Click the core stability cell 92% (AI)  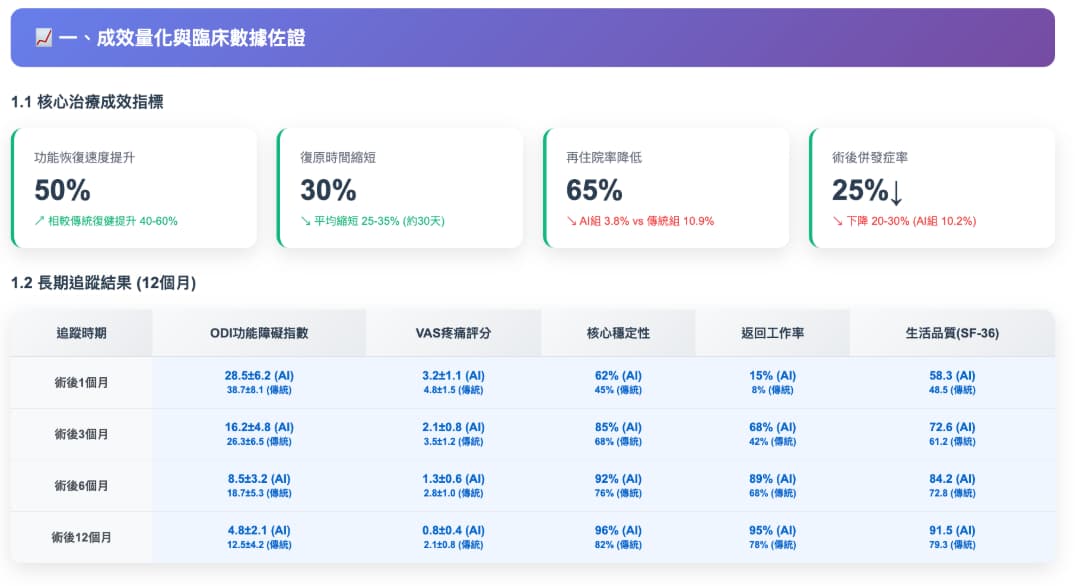point(619,479)
